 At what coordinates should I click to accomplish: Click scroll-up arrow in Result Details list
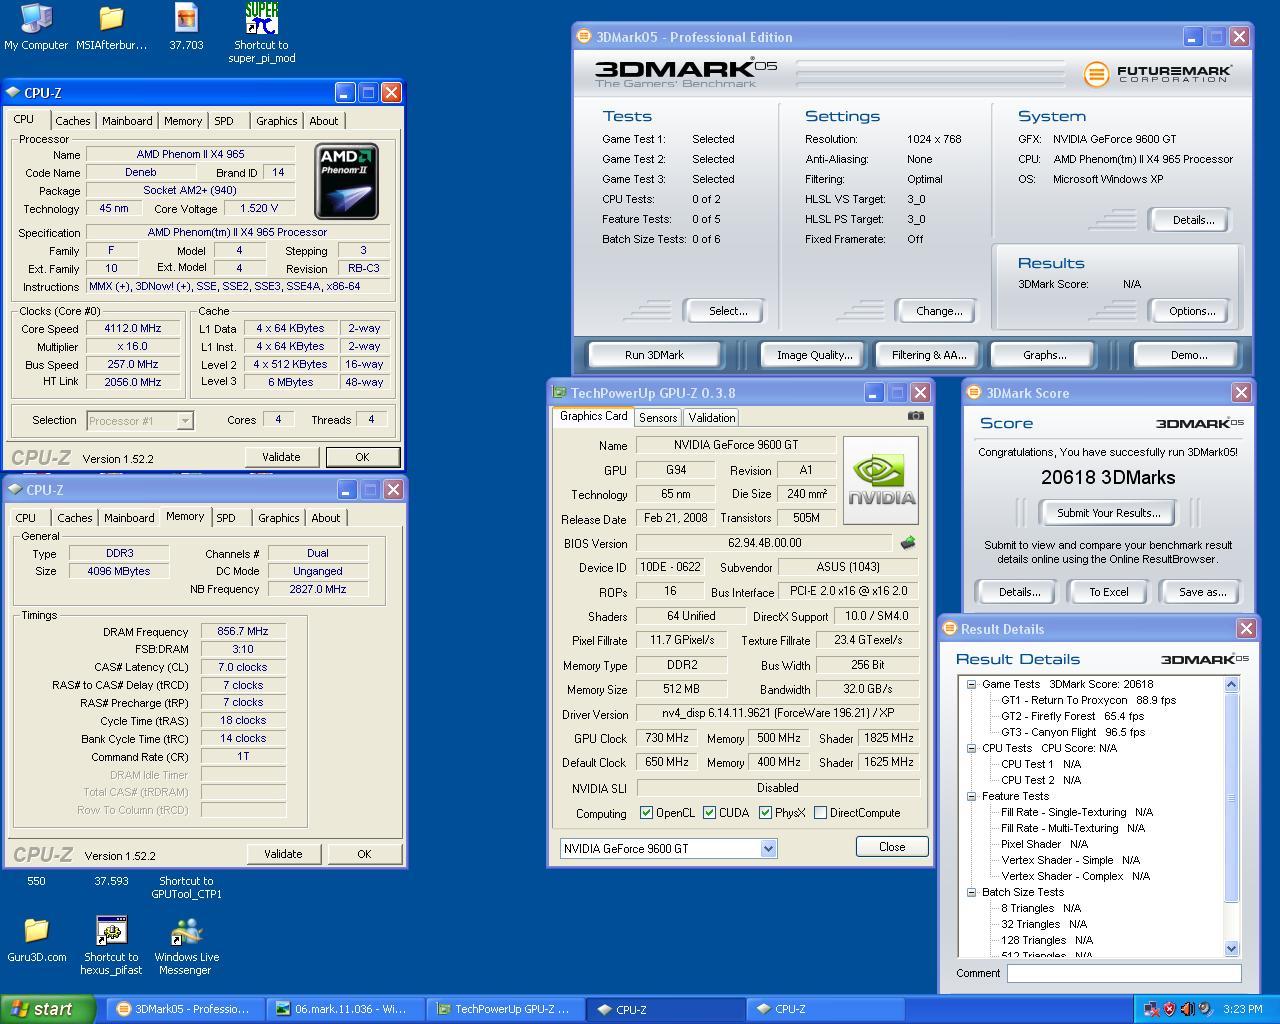point(1231,685)
